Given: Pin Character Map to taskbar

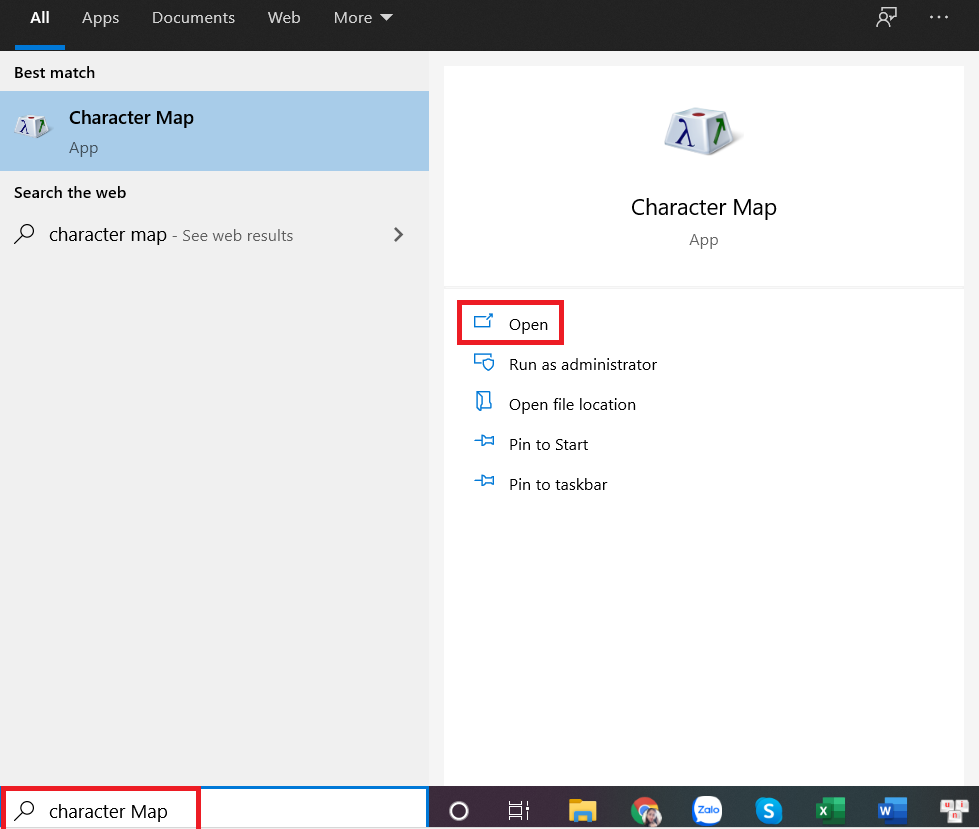Looking at the screenshot, I should coord(557,485).
